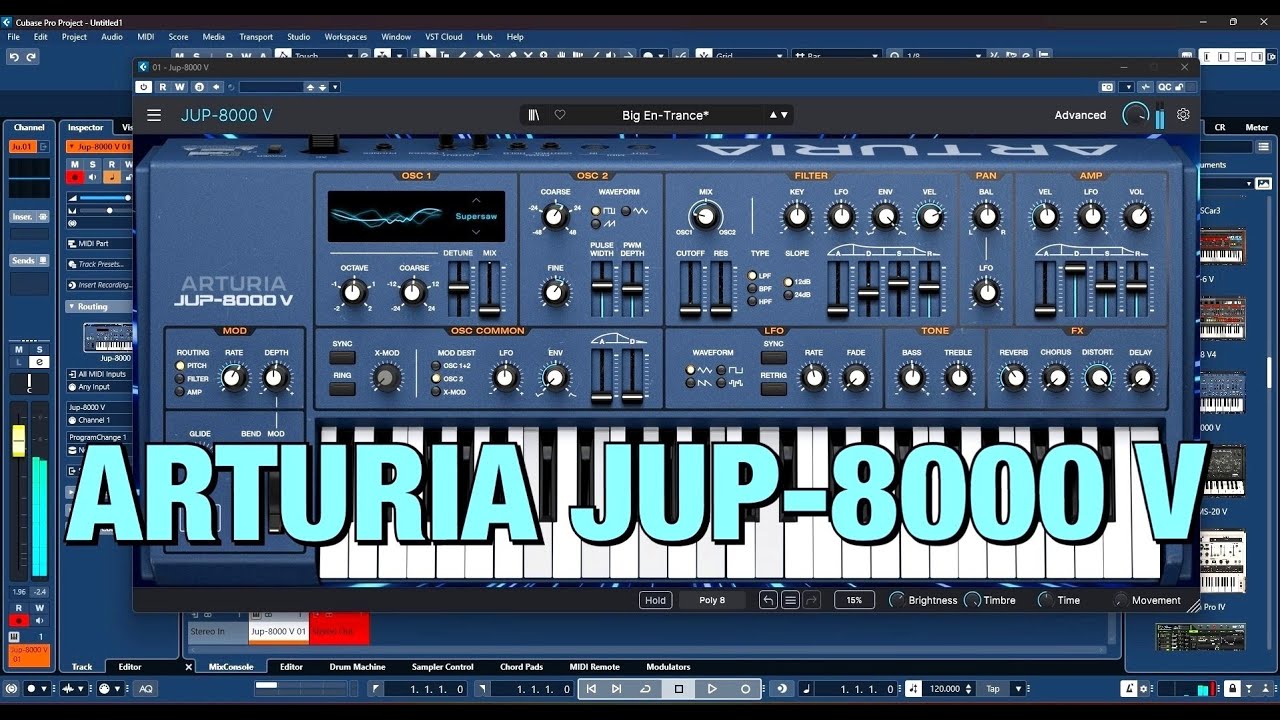The height and width of the screenshot is (720, 1280).
Task: Click the tempo 120.000 field
Action: [x=945, y=689]
